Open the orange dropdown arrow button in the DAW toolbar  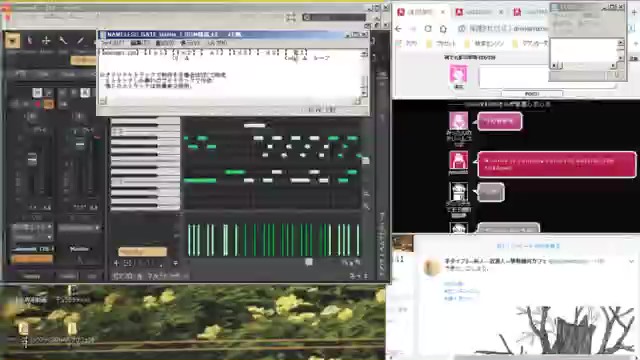tap(12, 40)
